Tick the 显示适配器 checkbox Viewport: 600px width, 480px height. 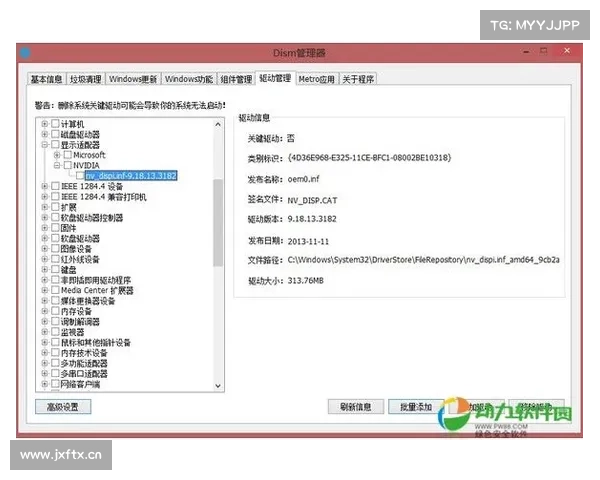(x=55, y=144)
